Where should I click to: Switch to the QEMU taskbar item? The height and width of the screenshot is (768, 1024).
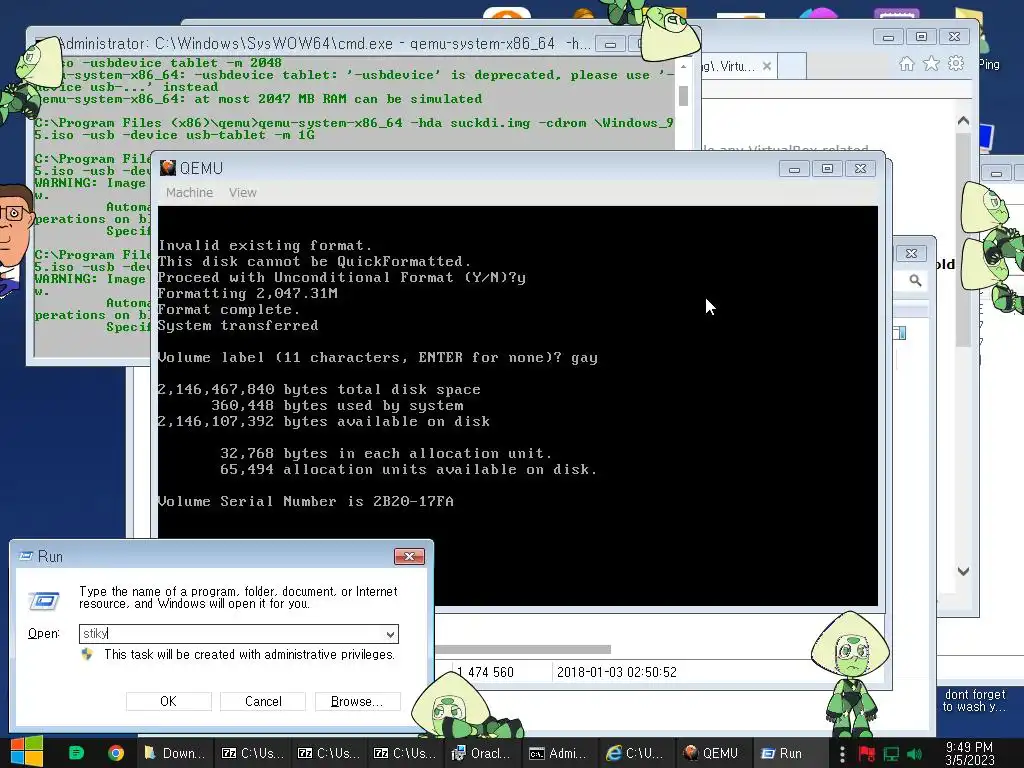point(711,753)
